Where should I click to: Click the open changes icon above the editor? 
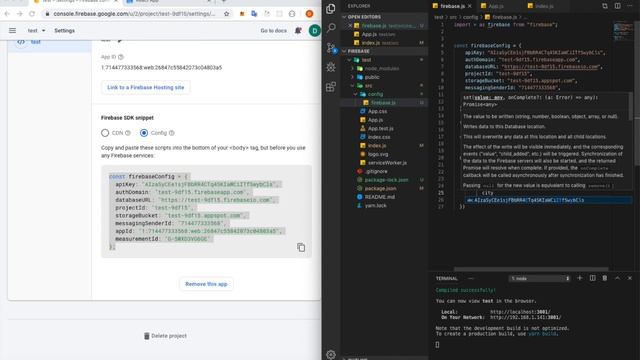pyautogui.click(x=605, y=6)
